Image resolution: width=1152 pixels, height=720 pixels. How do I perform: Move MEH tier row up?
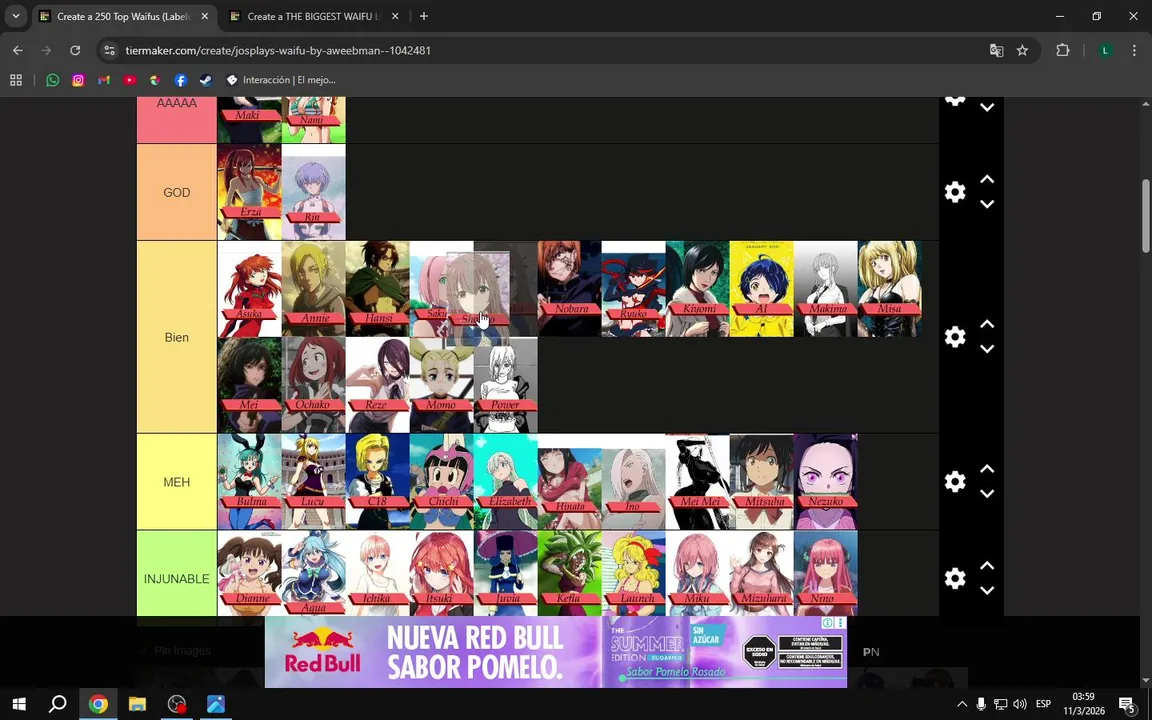tap(987, 469)
